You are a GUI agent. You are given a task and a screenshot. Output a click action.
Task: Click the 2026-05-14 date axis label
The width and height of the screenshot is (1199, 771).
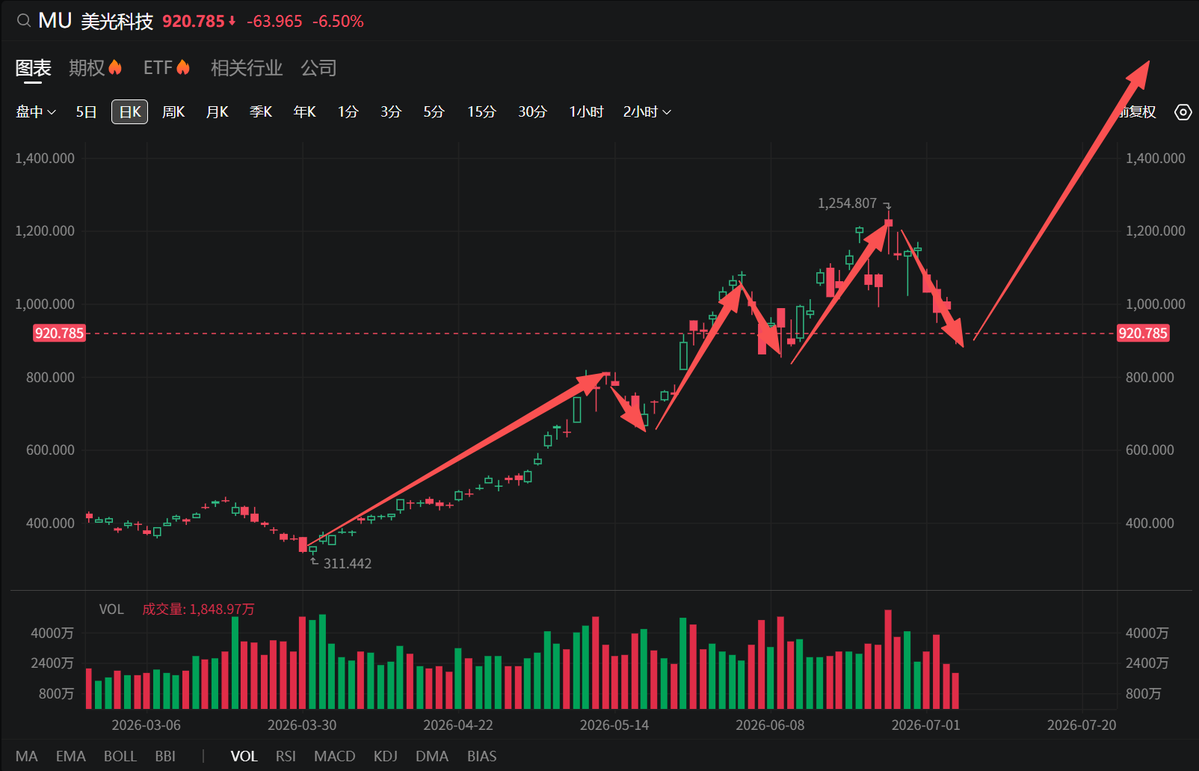pyautogui.click(x=614, y=724)
